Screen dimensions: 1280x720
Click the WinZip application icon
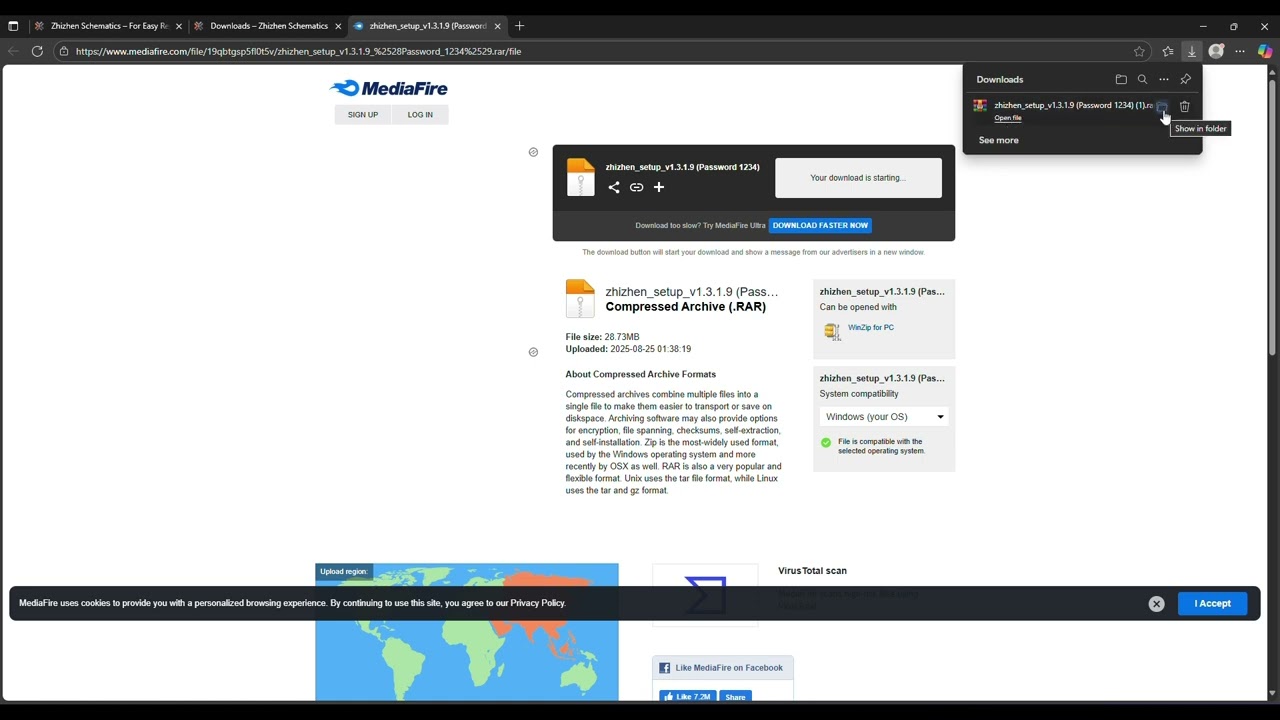point(832,331)
